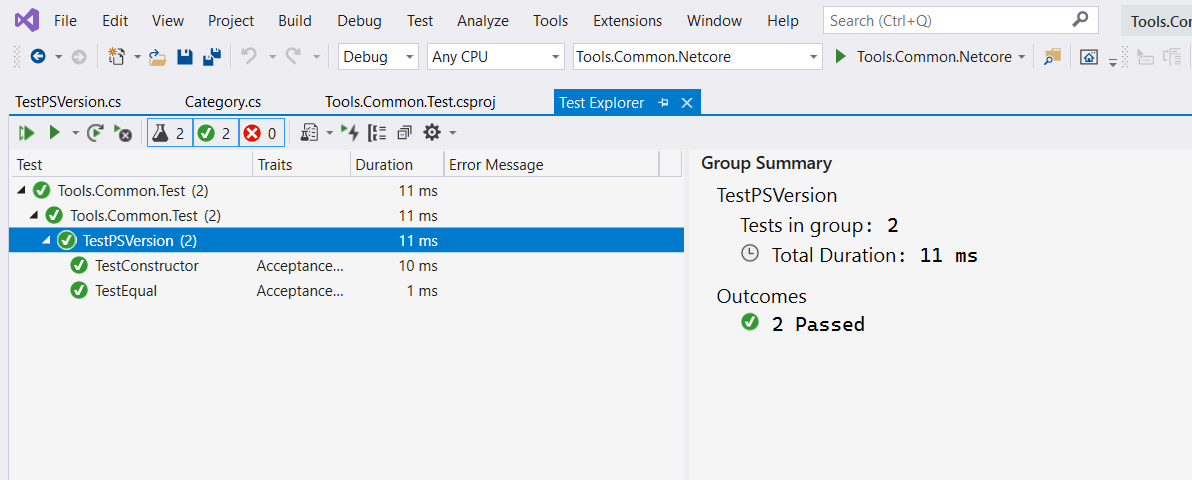Click the Playlist icon in Test Explorer

click(x=309, y=133)
